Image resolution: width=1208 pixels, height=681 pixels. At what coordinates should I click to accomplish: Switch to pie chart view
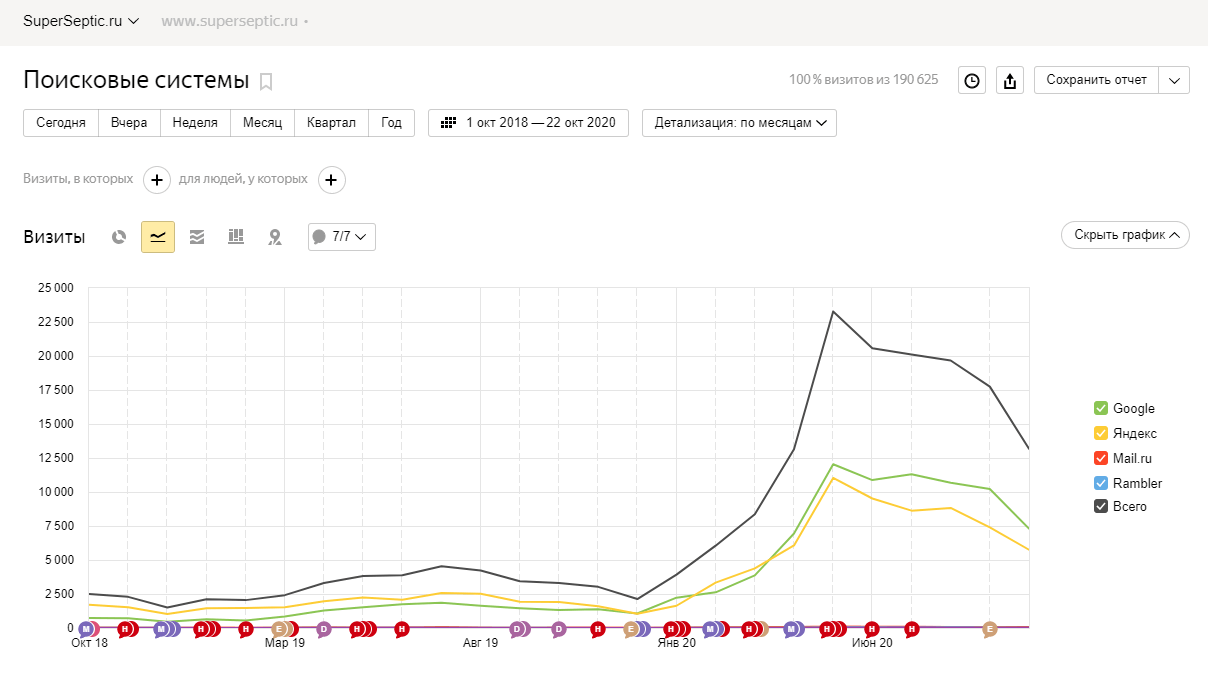(119, 237)
